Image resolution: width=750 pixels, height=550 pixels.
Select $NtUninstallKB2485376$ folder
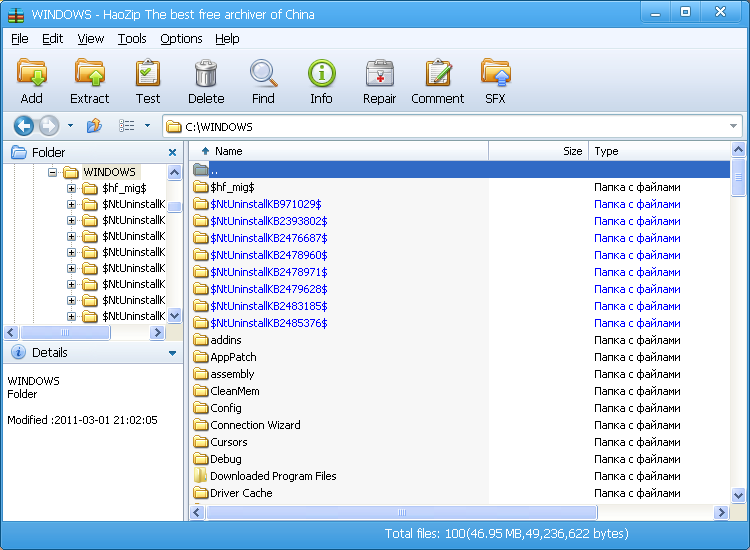(x=269, y=323)
